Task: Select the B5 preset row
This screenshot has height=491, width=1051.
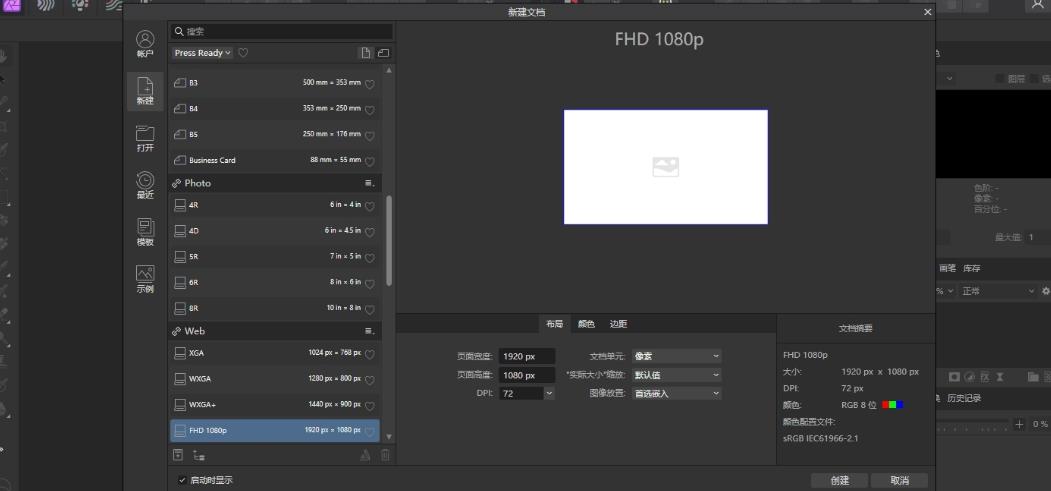Action: [x=275, y=135]
